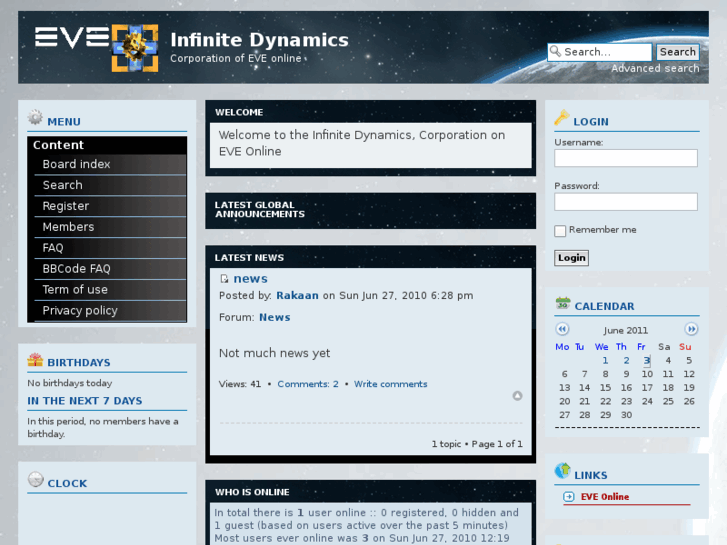The height and width of the screenshot is (545, 727).
Task: Click the Welcome block heading
Action: (x=239, y=112)
